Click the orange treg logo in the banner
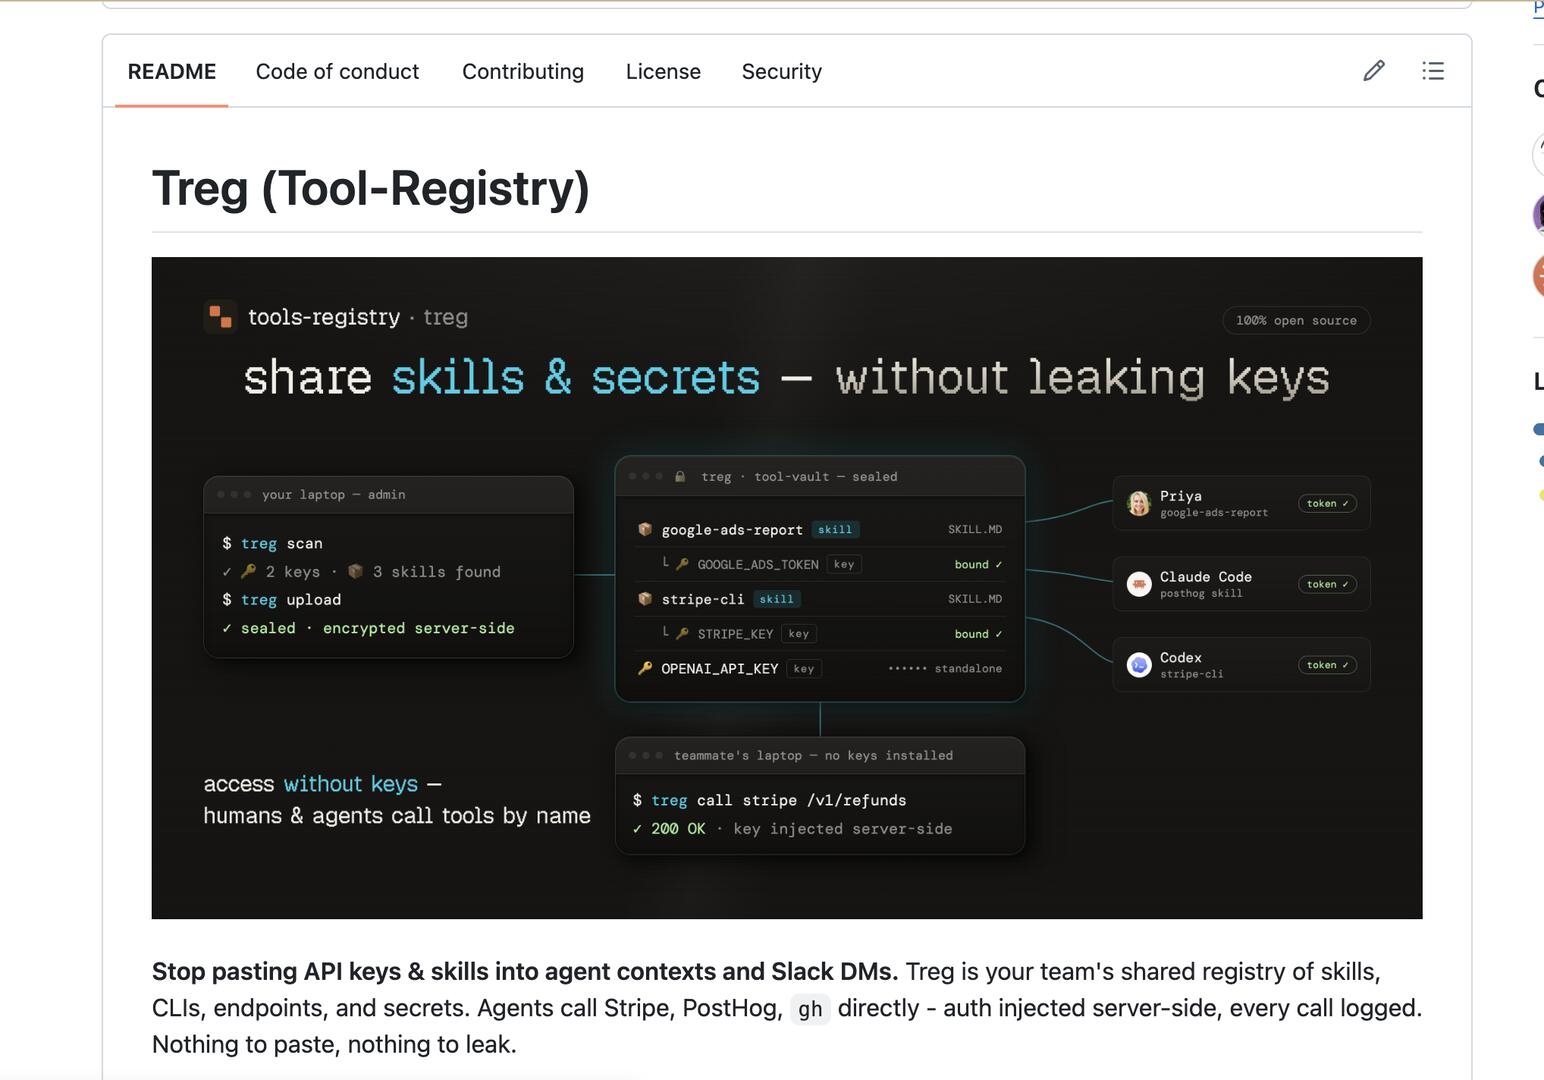Image resolution: width=1544 pixels, height=1080 pixels. pos(220,317)
